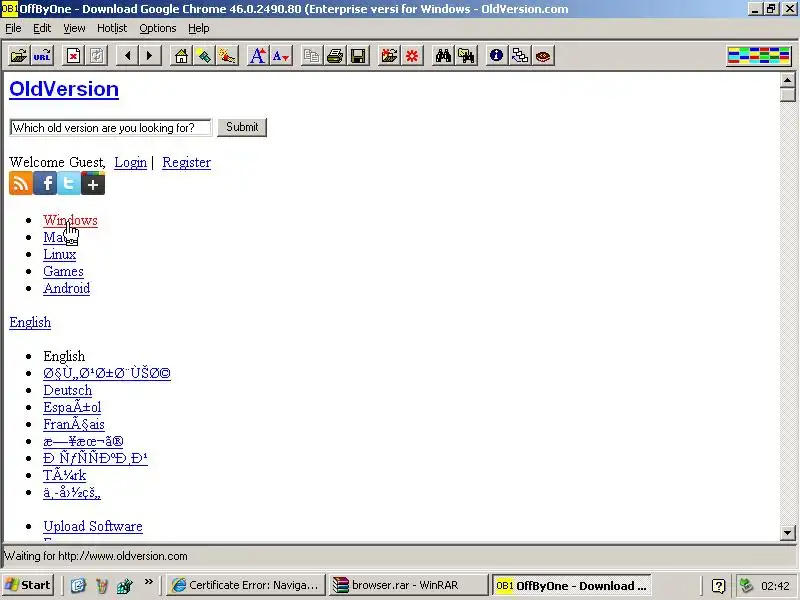Open the Help menu
Screen dimensions: 800x600
[198, 29]
